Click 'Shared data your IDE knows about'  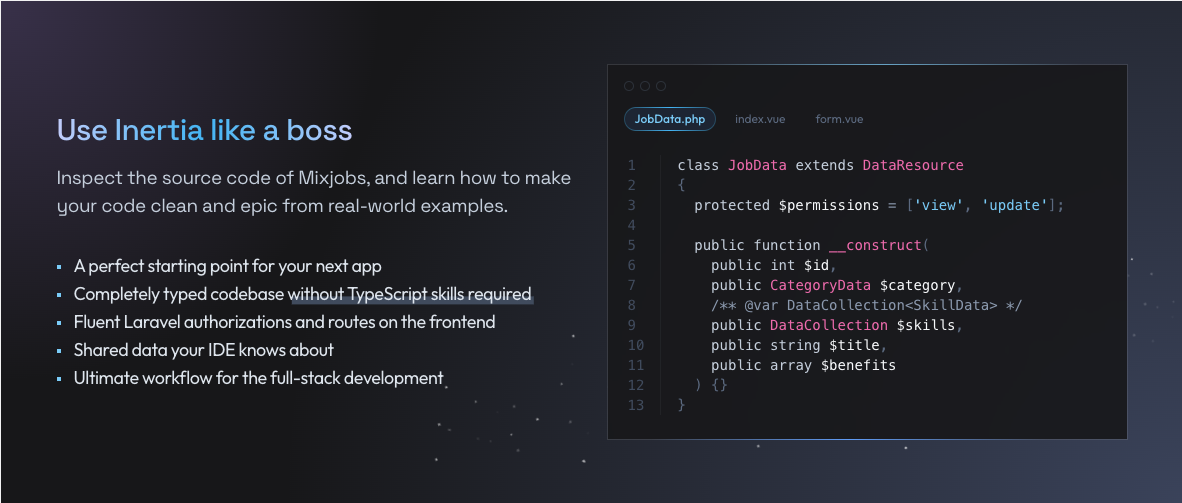pos(204,350)
